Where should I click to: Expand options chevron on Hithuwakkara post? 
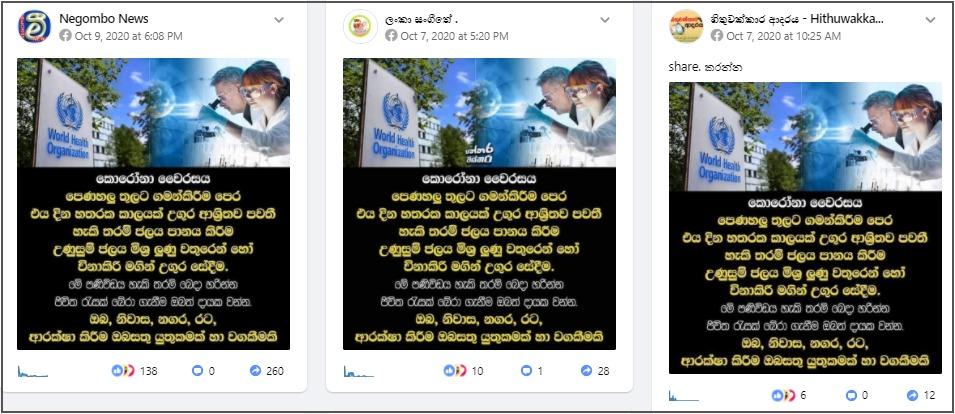tap(931, 19)
